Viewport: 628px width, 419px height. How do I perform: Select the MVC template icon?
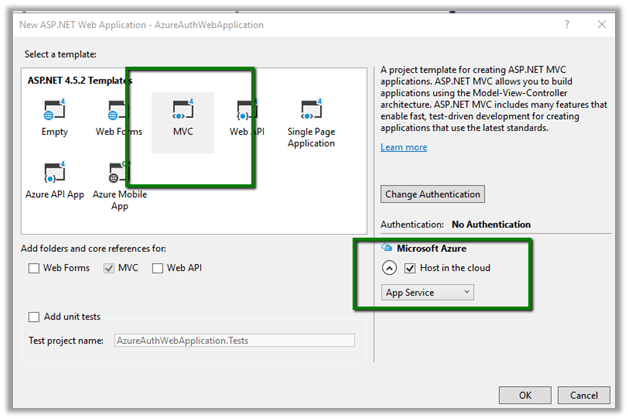tap(183, 110)
